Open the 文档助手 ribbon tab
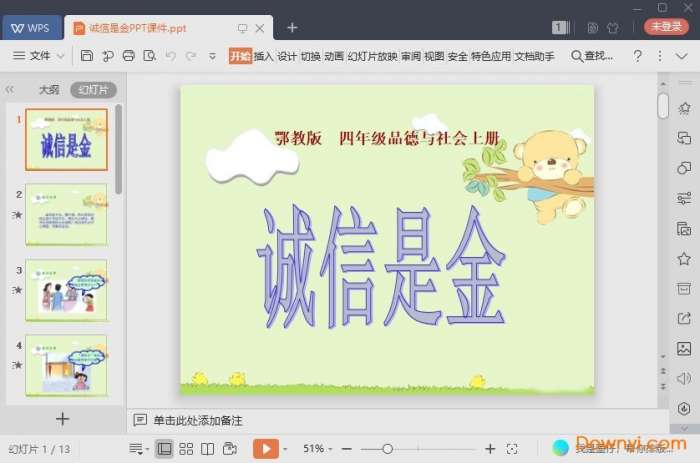 click(534, 56)
